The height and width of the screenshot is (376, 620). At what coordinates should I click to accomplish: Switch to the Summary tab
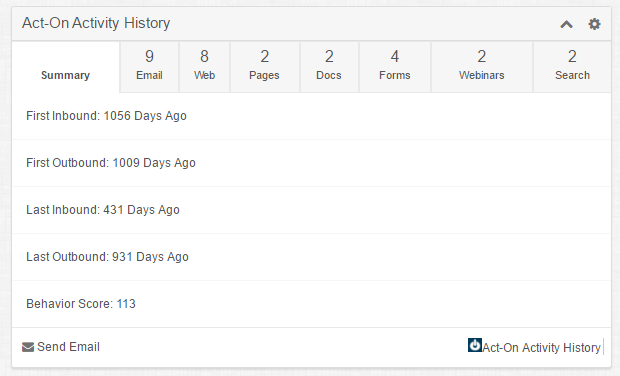tap(66, 67)
